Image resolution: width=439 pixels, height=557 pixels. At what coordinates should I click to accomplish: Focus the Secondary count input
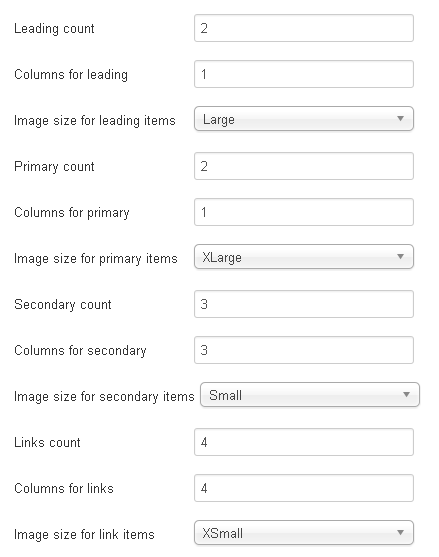pyautogui.click(x=304, y=304)
